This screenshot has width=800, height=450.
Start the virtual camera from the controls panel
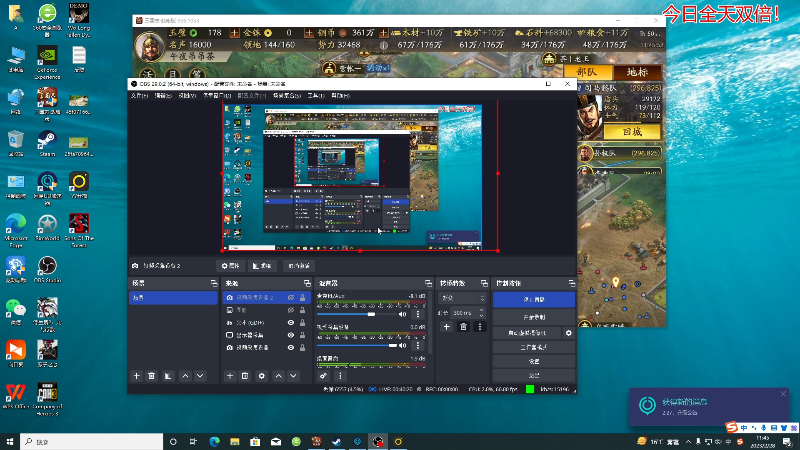click(x=527, y=333)
